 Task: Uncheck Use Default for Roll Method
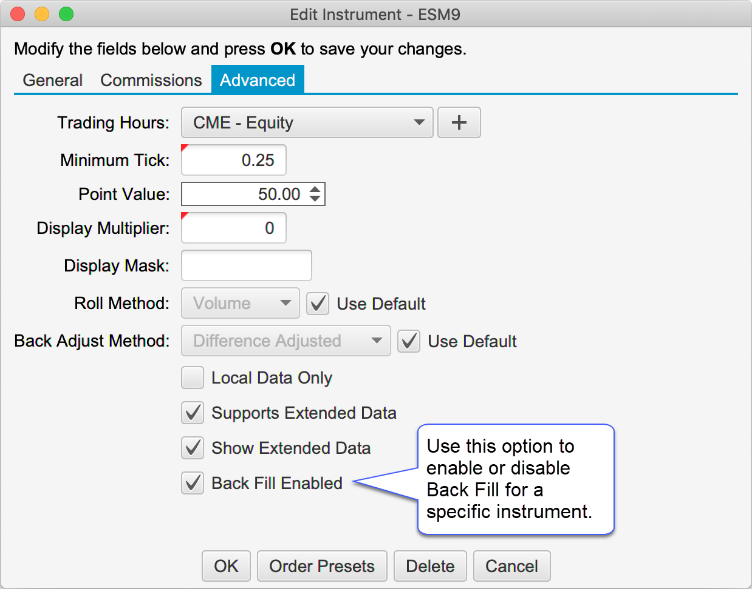click(x=317, y=303)
